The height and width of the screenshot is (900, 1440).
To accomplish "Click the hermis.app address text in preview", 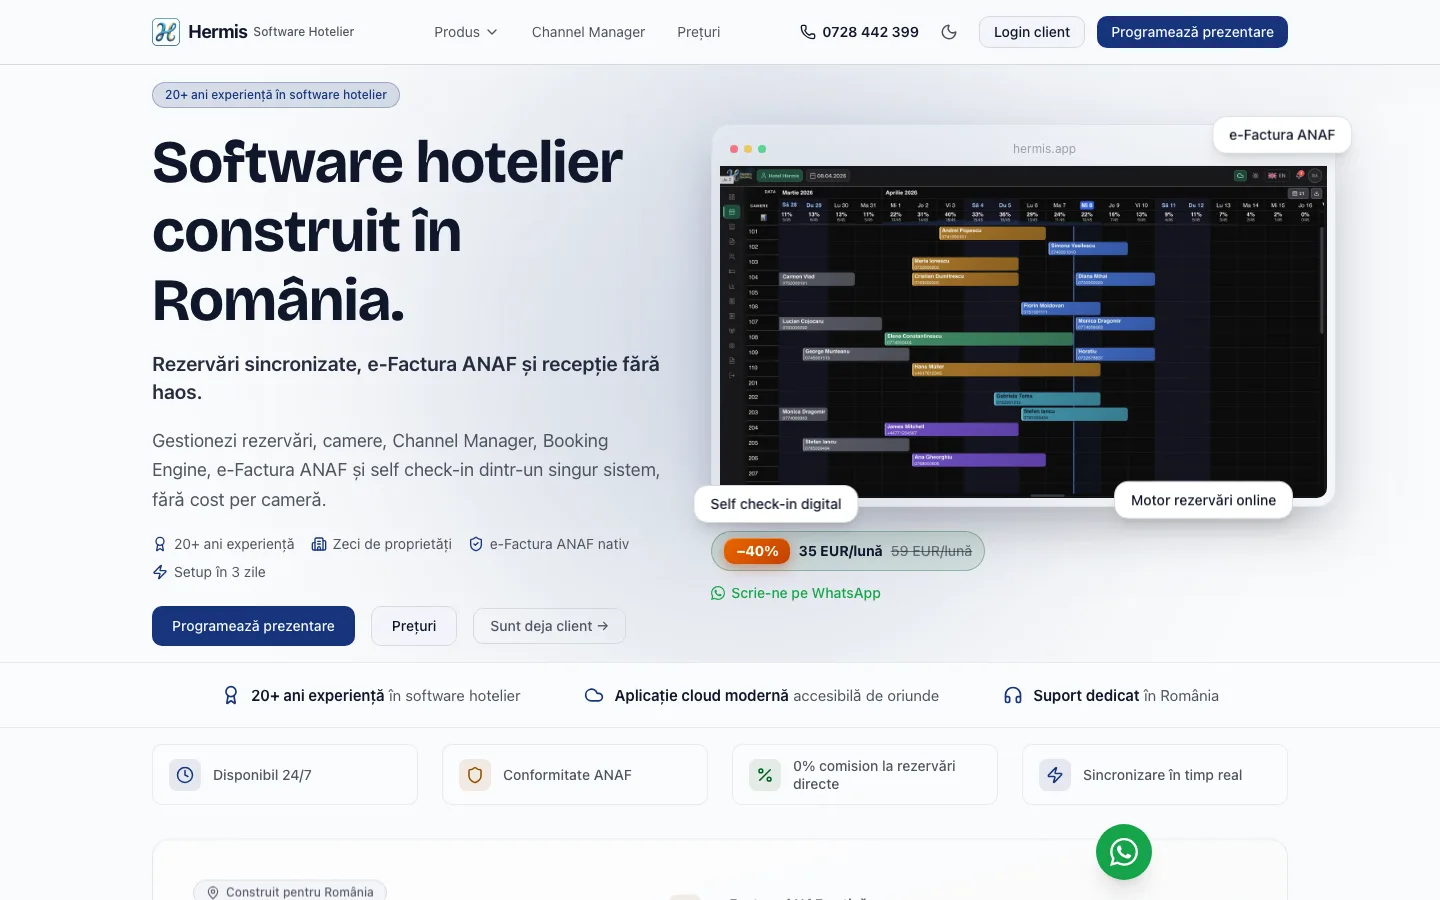I will tap(1044, 149).
